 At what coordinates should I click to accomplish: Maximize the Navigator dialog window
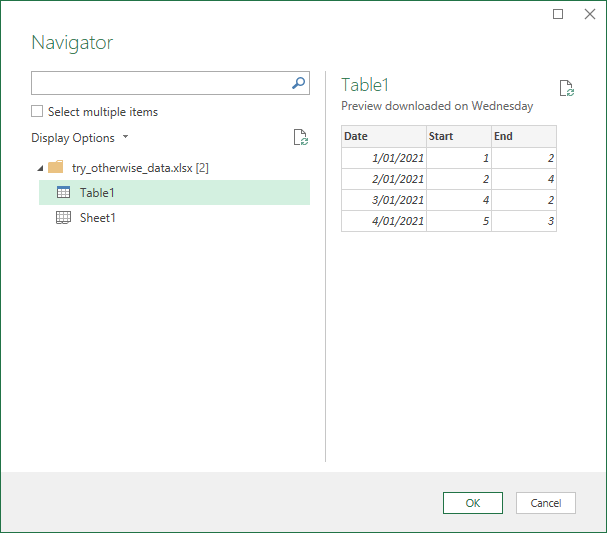pyautogui.click(x=558, y=14)
